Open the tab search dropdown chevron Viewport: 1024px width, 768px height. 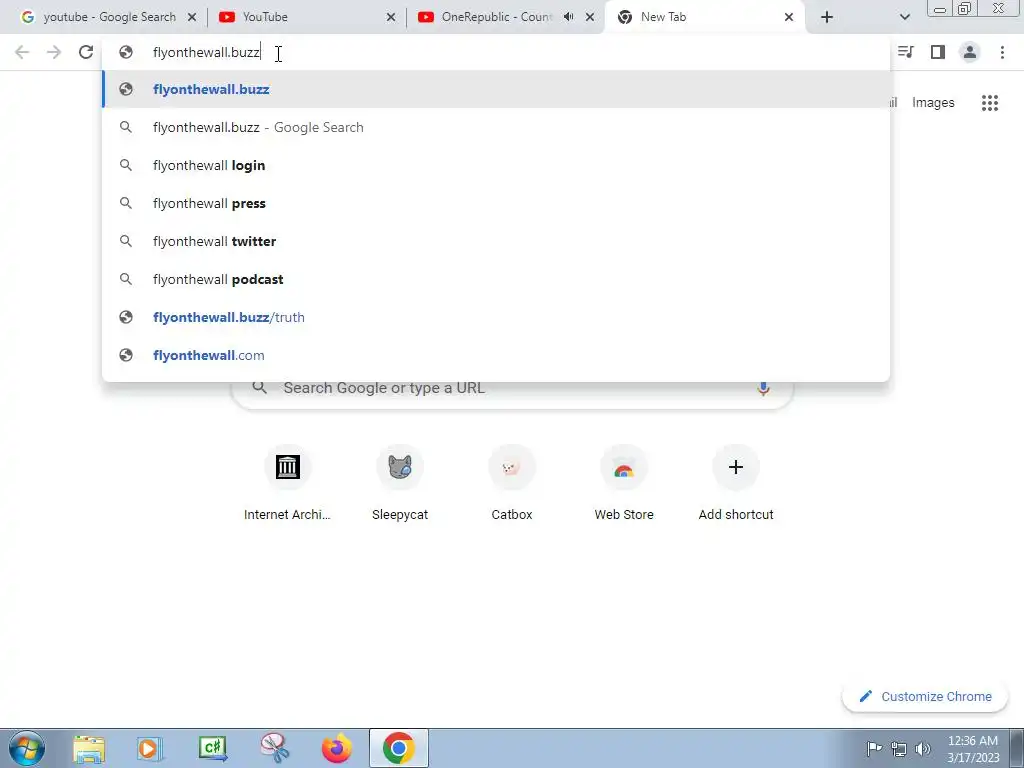click(904, 17)
